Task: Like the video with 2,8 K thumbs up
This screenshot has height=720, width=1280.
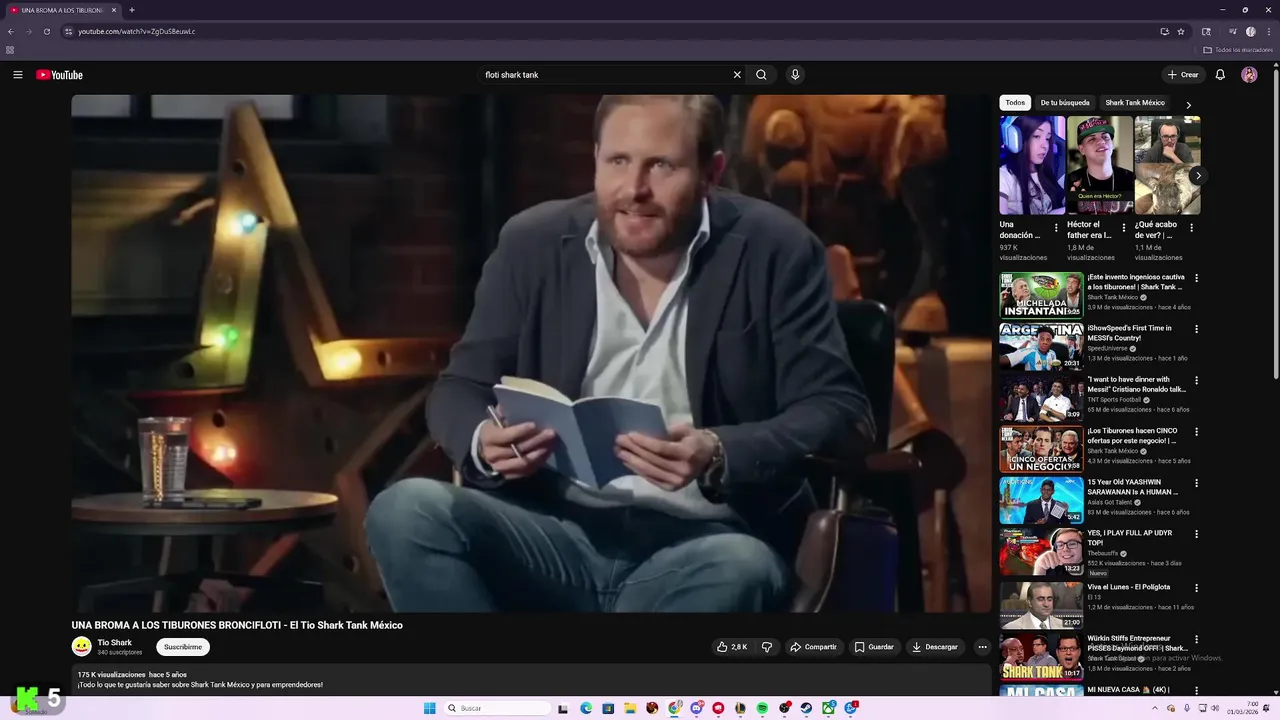Action: (732, 647)
